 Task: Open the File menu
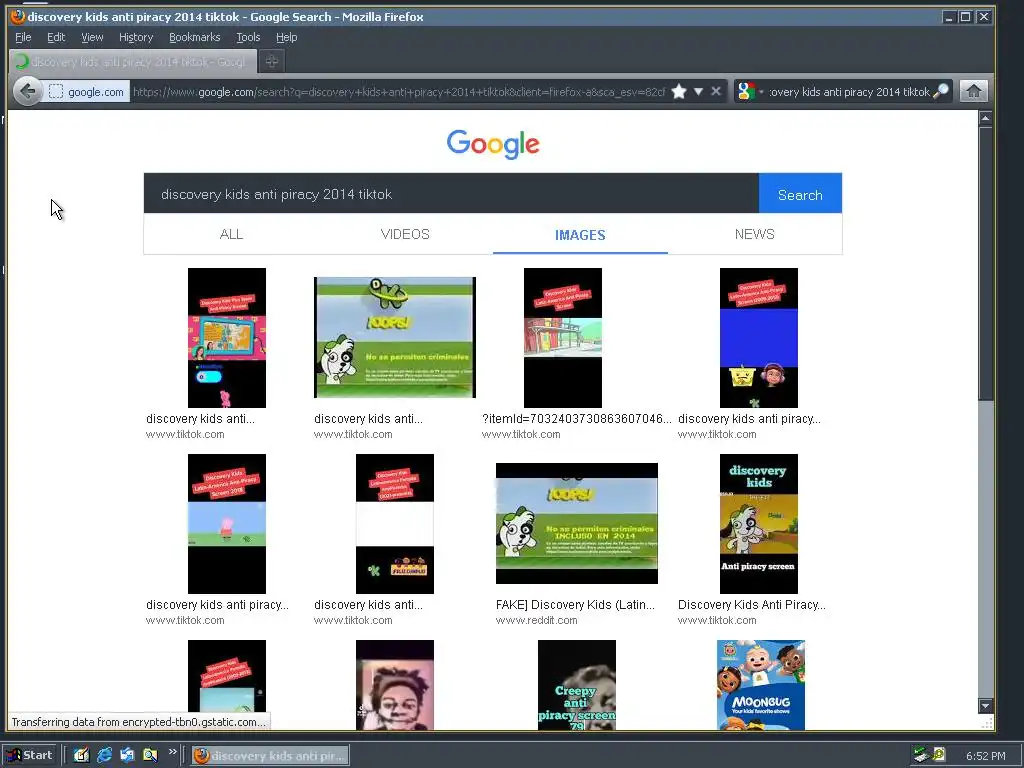[x=23, y=37]
